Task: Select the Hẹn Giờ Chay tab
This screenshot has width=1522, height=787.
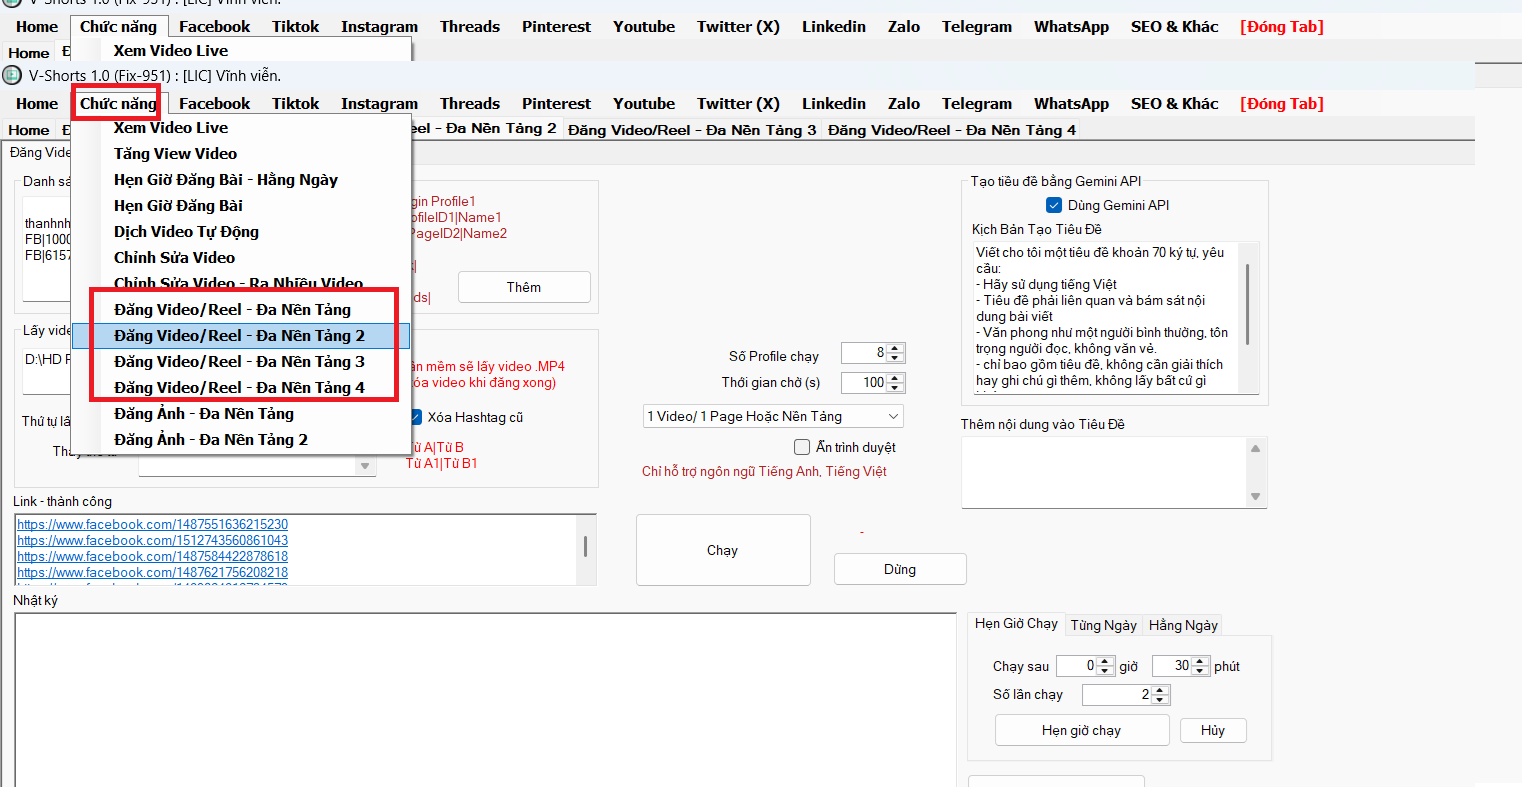Action: [x=1016, y=623]
